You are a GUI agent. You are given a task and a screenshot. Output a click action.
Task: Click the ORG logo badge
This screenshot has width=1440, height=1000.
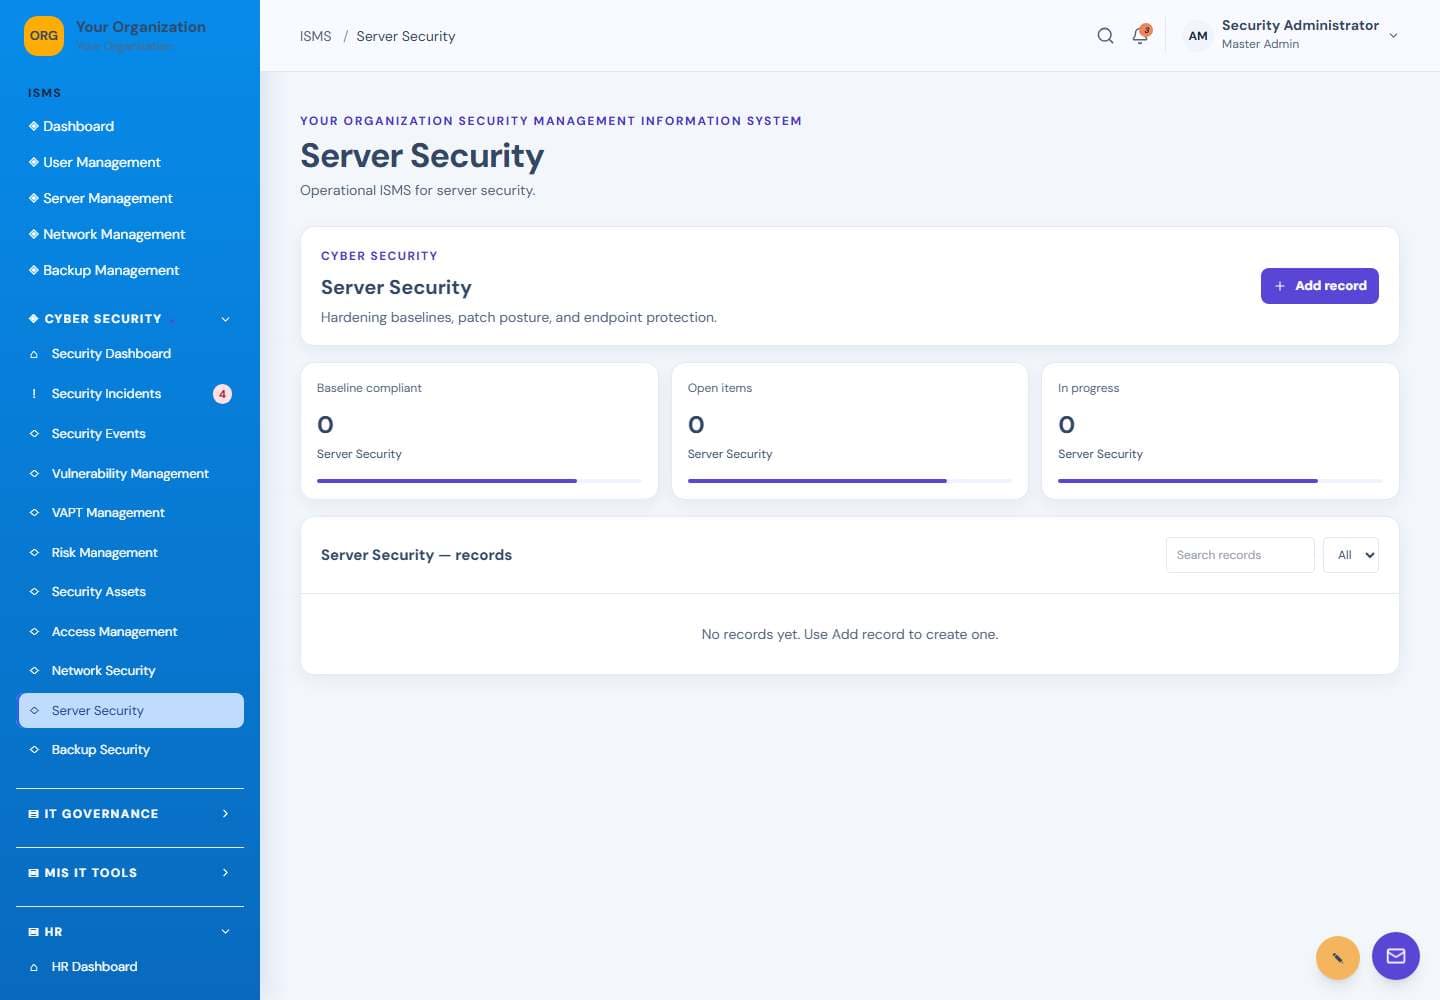[x=44, y=36]
